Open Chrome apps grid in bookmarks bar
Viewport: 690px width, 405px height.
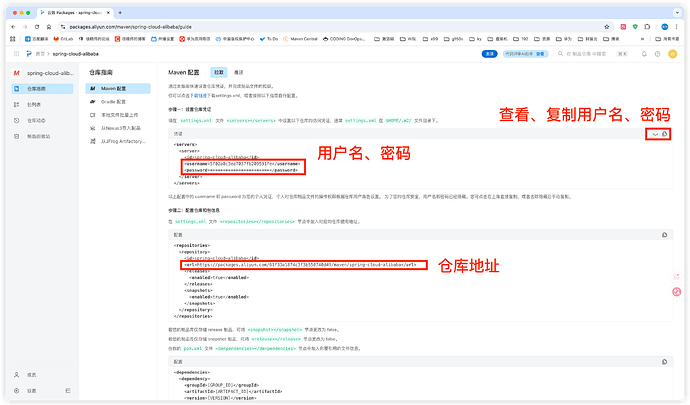click(x=13, y=39)
